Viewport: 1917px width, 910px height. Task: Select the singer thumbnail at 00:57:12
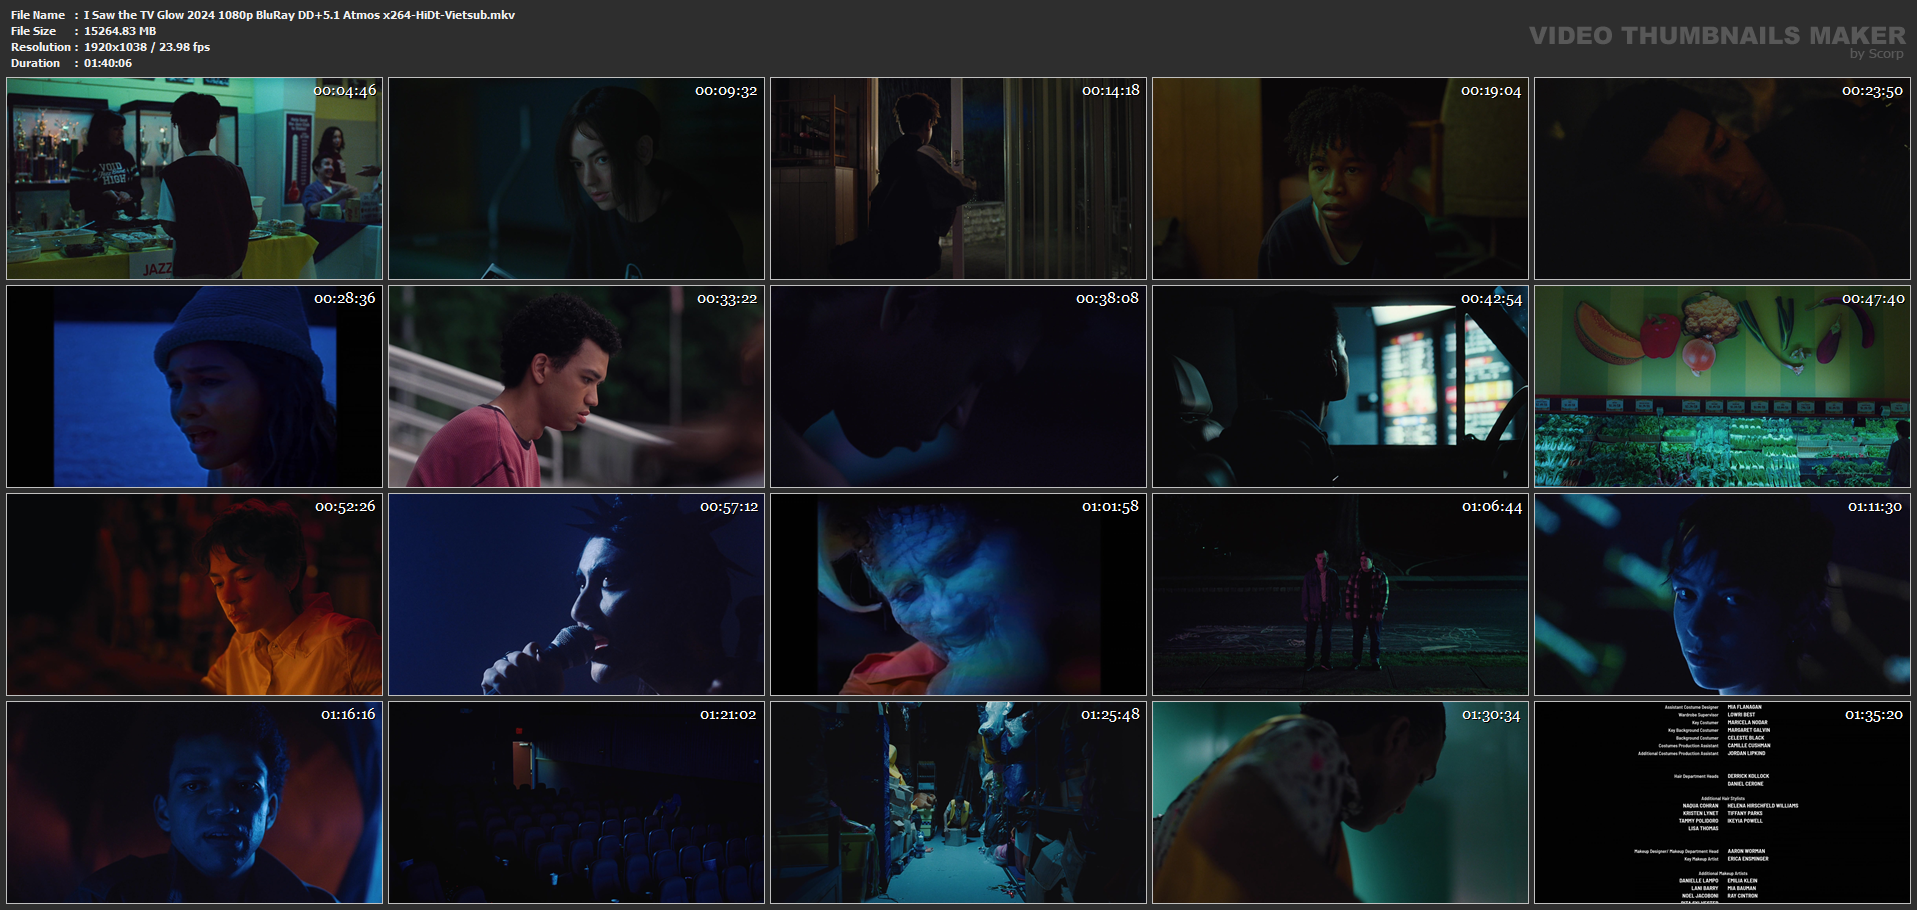[576, 594]
